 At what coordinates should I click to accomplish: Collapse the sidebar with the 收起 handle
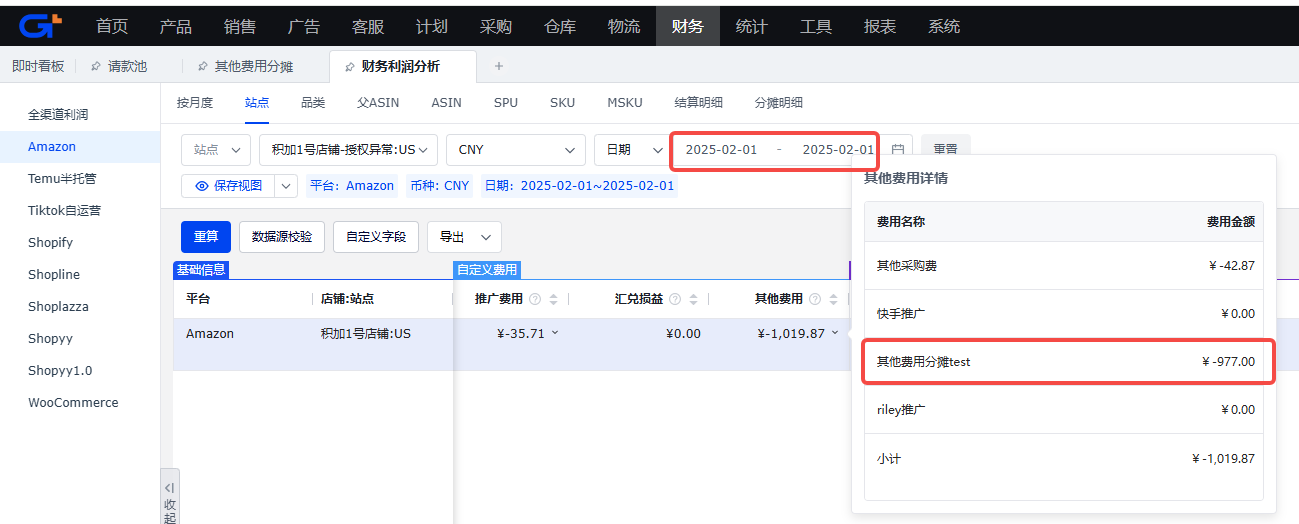click(170, 496)
